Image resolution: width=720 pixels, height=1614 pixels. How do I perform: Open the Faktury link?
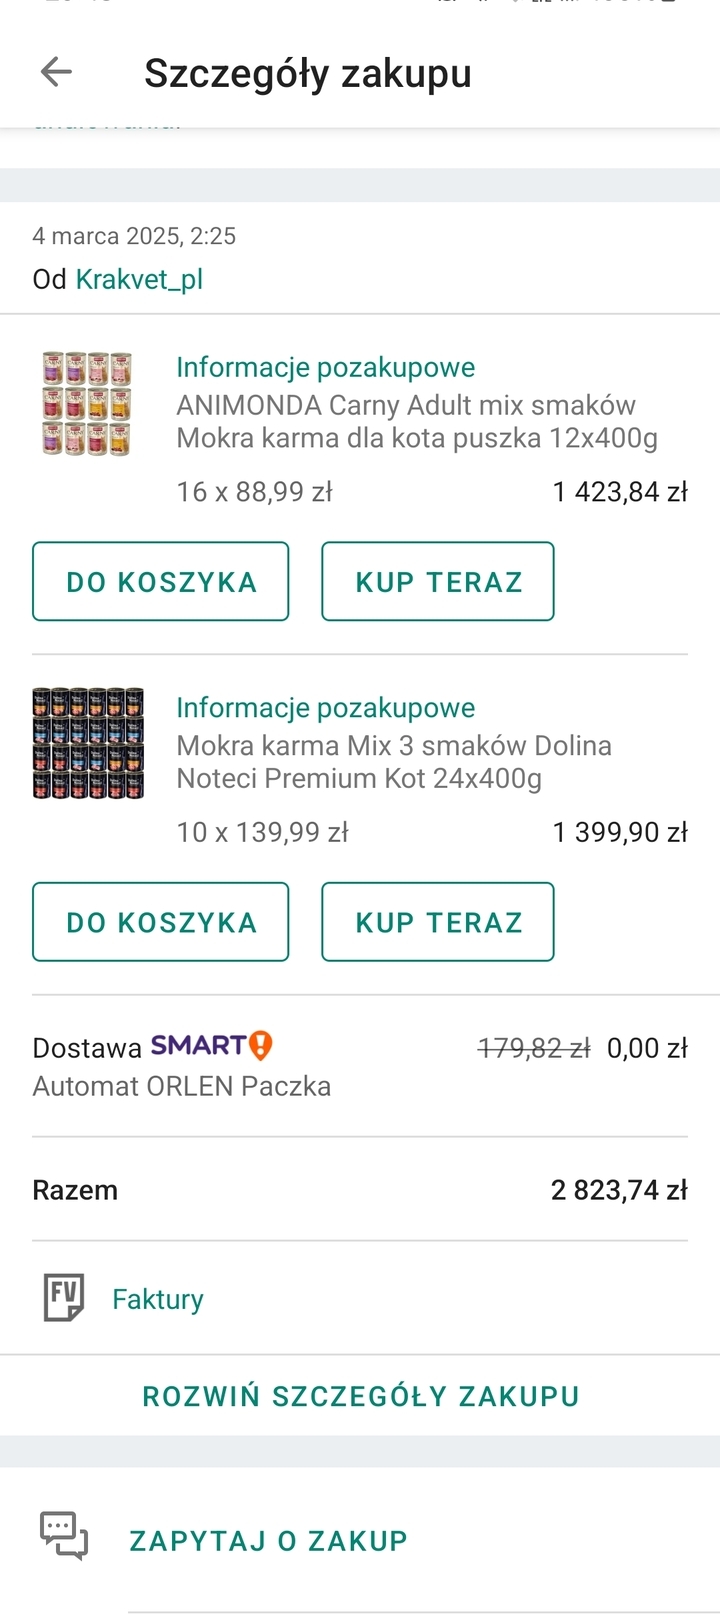(x=158, y=1299)
